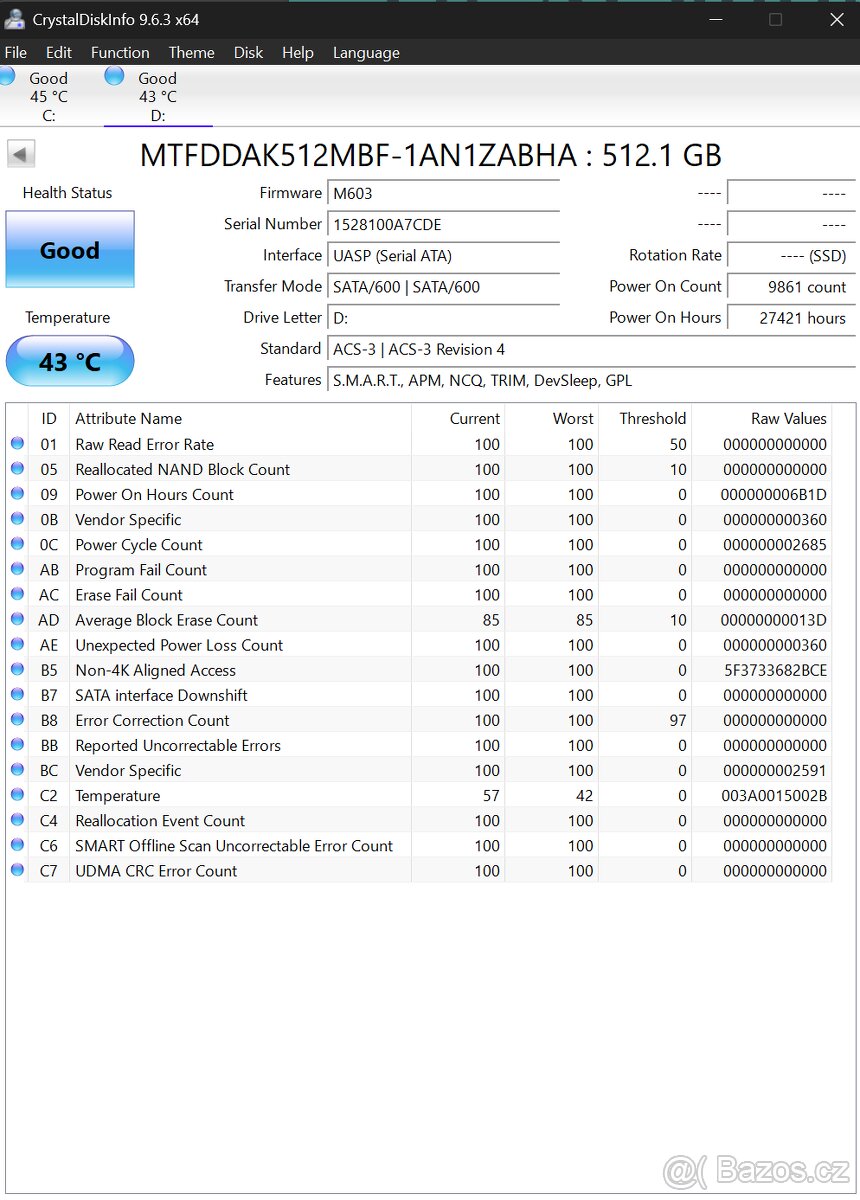Click the Good health status button
This screenshot has width=860, height=1200.
(x=70, y=249)
